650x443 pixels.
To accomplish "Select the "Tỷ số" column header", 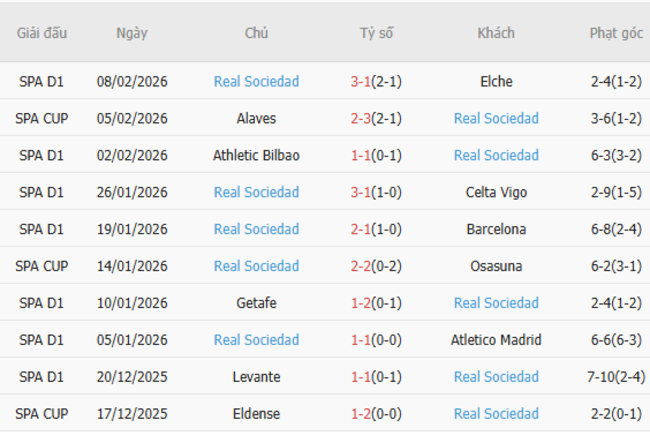I will click(377, 33).
